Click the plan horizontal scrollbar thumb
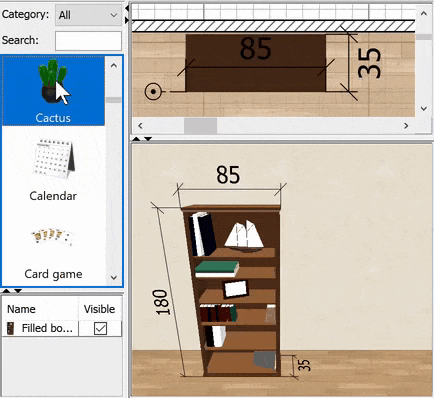This screenshot has height=398, width=434. (x=201, y=126)
